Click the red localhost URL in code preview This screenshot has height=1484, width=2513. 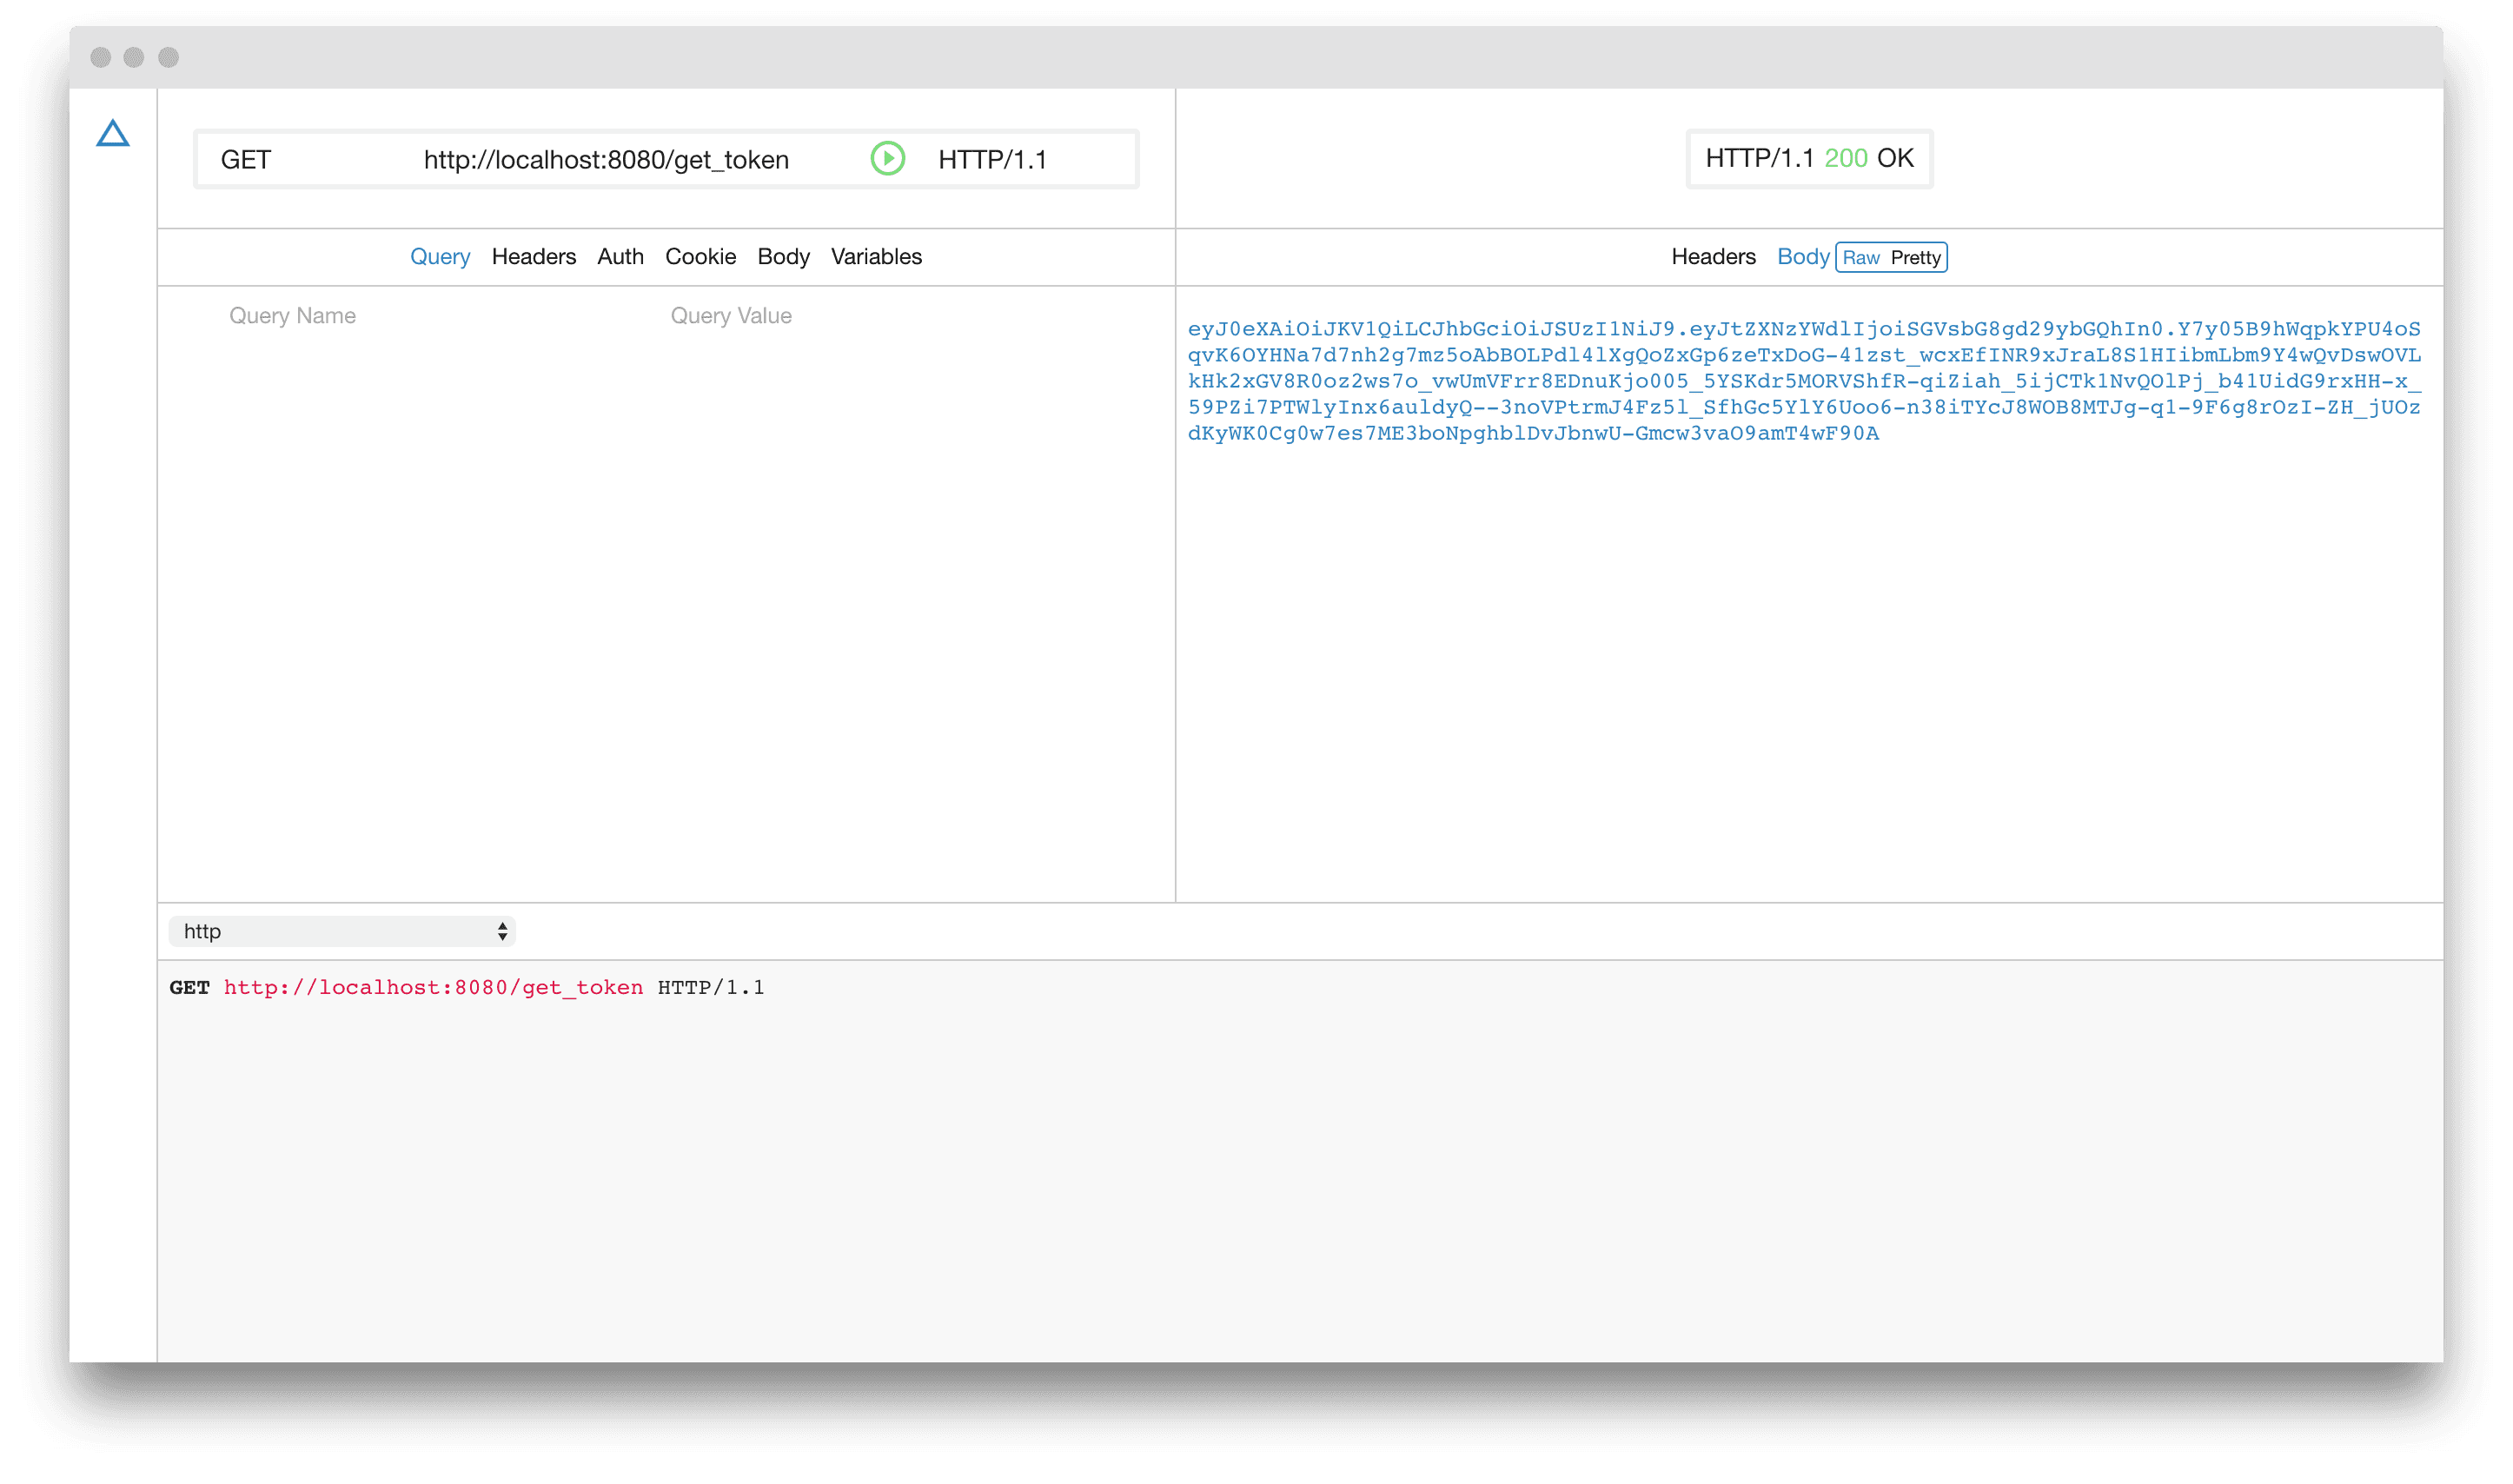[x=433, y=988]
